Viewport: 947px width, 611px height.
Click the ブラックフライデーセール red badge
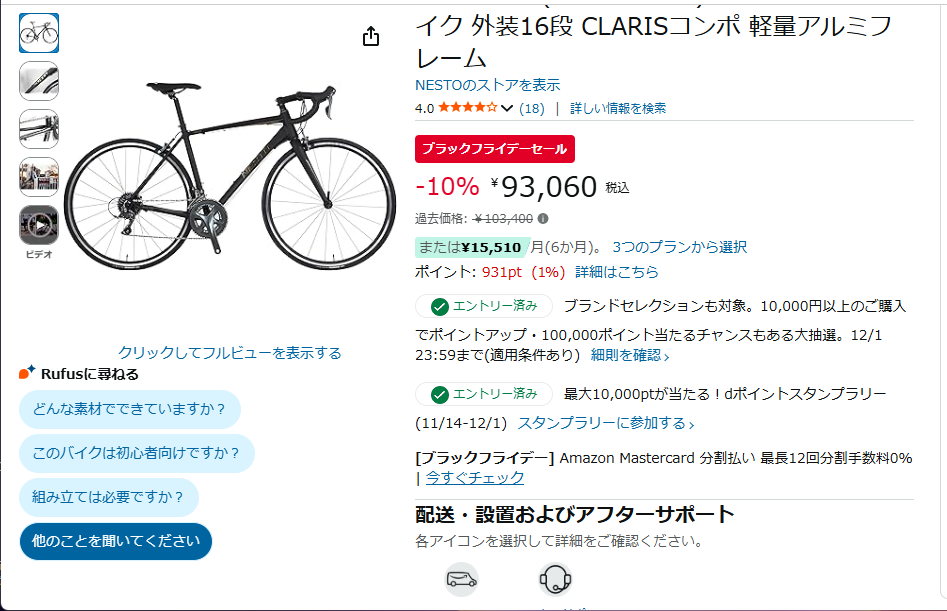coord(494,148)
